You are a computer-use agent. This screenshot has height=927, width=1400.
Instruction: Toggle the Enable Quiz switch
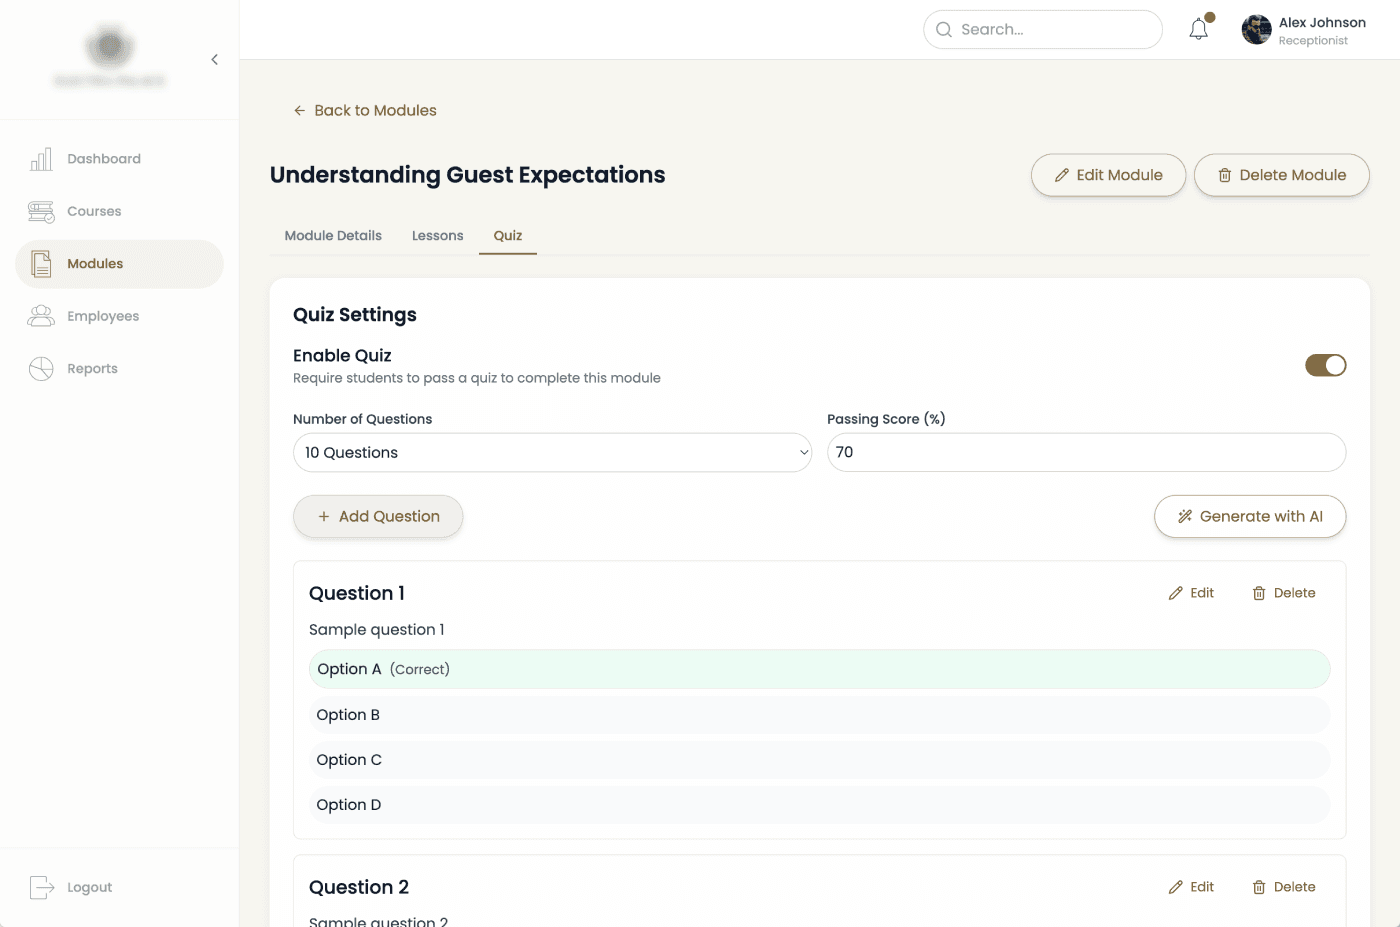tap(1325, 365)
